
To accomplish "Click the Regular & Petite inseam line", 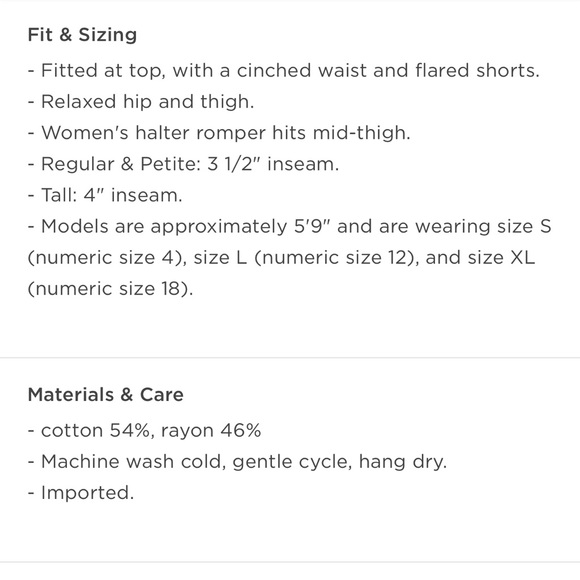I will [183, 164].
